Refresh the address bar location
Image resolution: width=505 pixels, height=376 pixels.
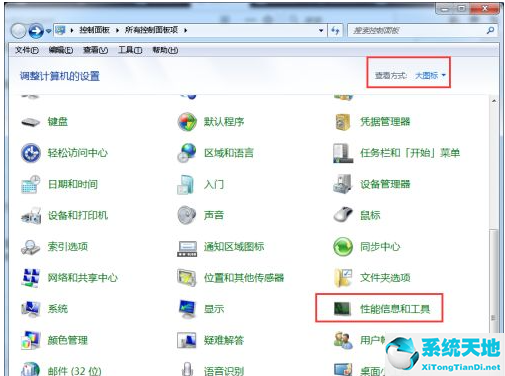pyautogui.click(x=335, y=31)
